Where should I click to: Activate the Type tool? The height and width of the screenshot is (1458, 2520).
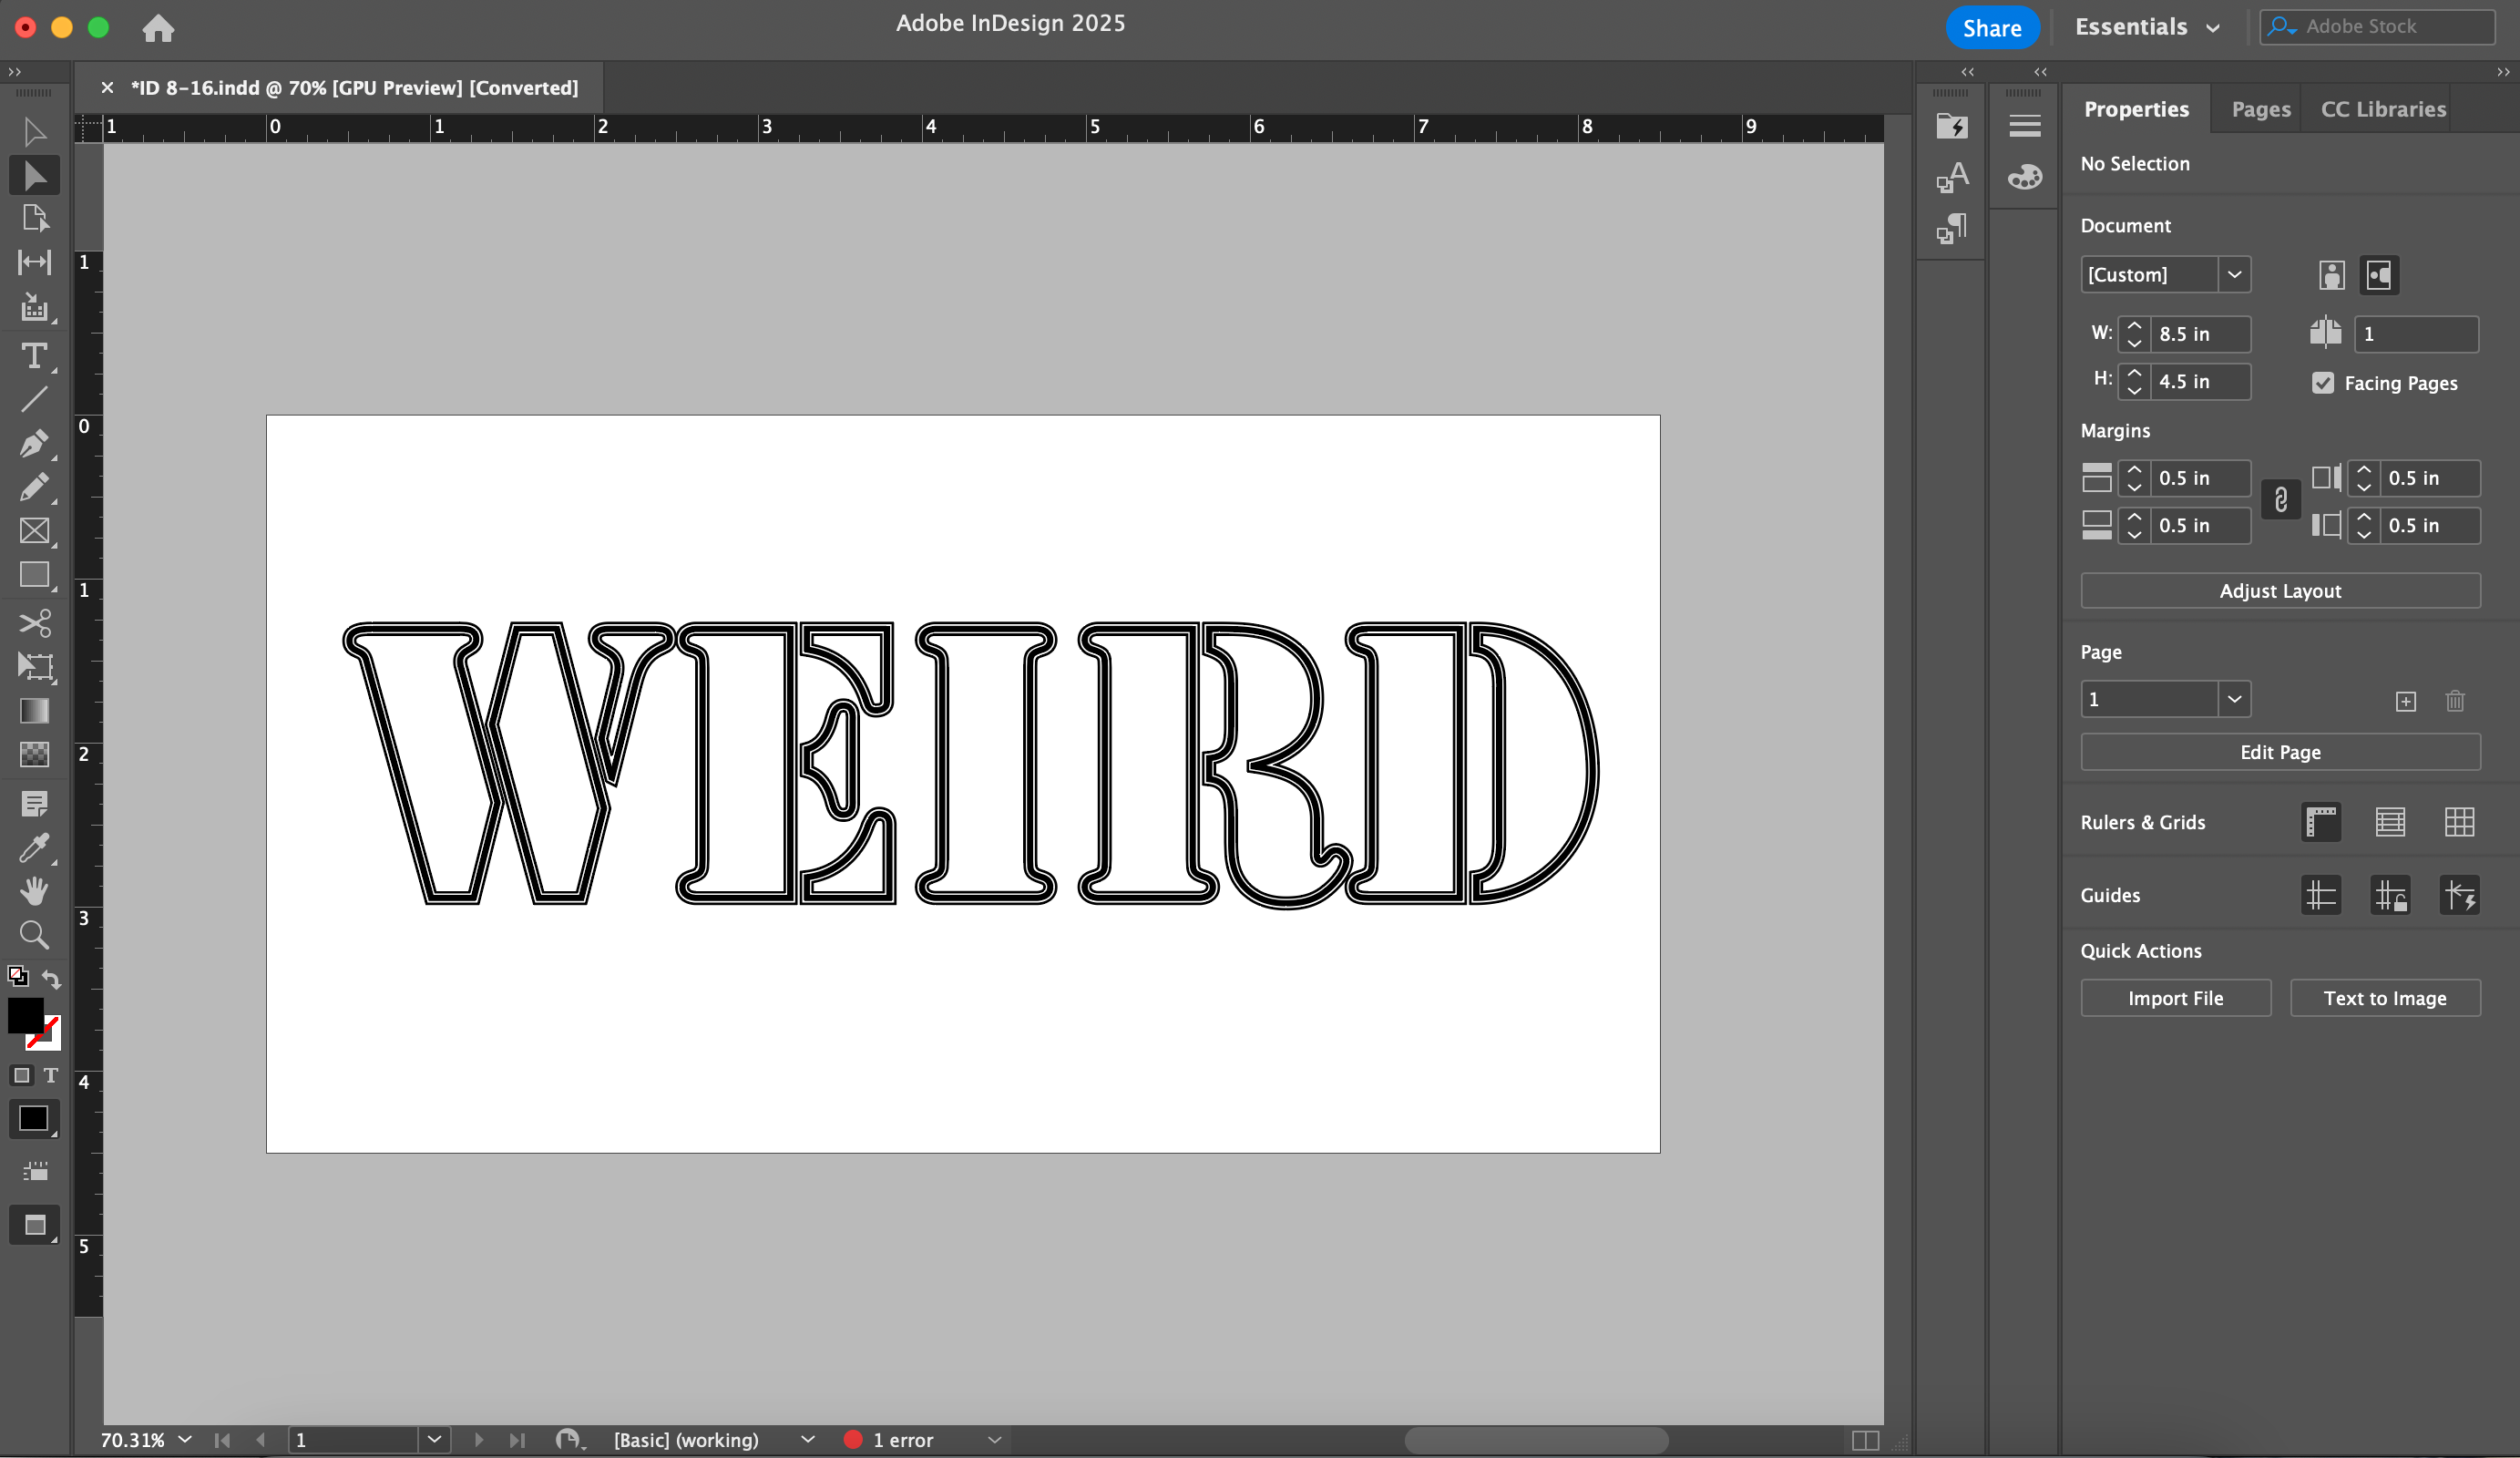pyautogui.click(x=34, y=356)
